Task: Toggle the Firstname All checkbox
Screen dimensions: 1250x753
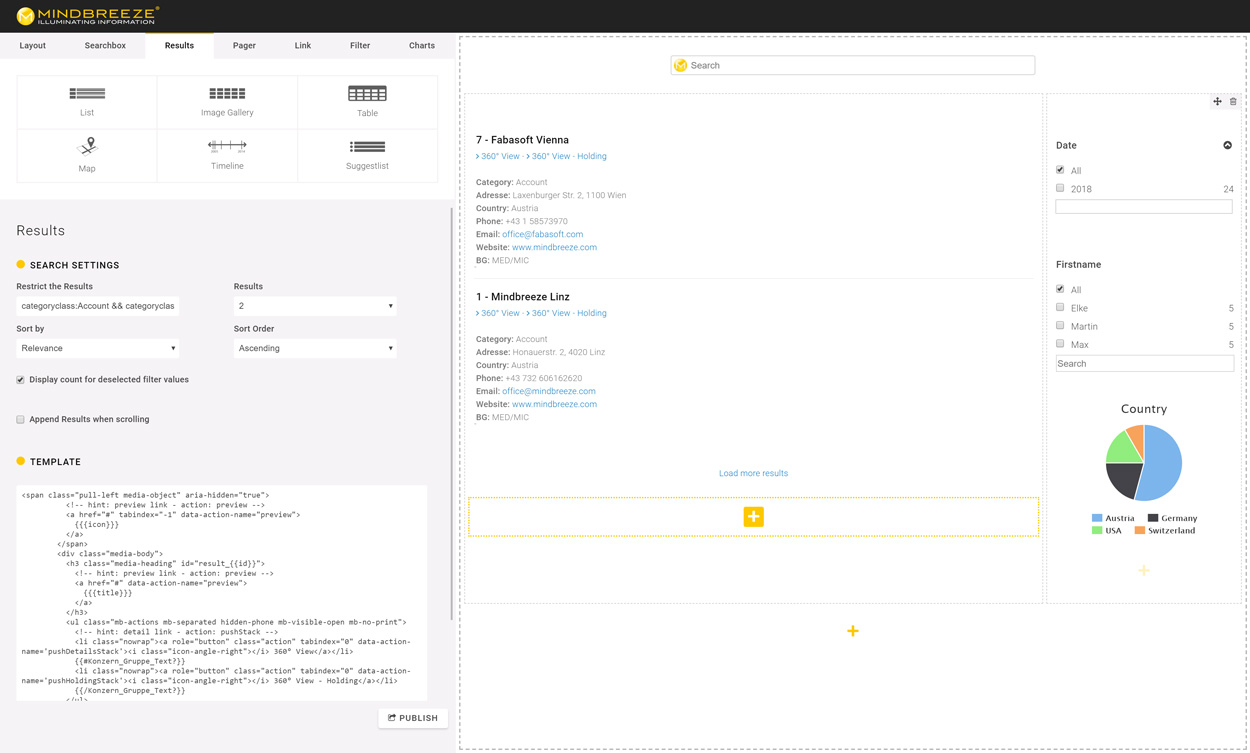Action: point(1060,289)
